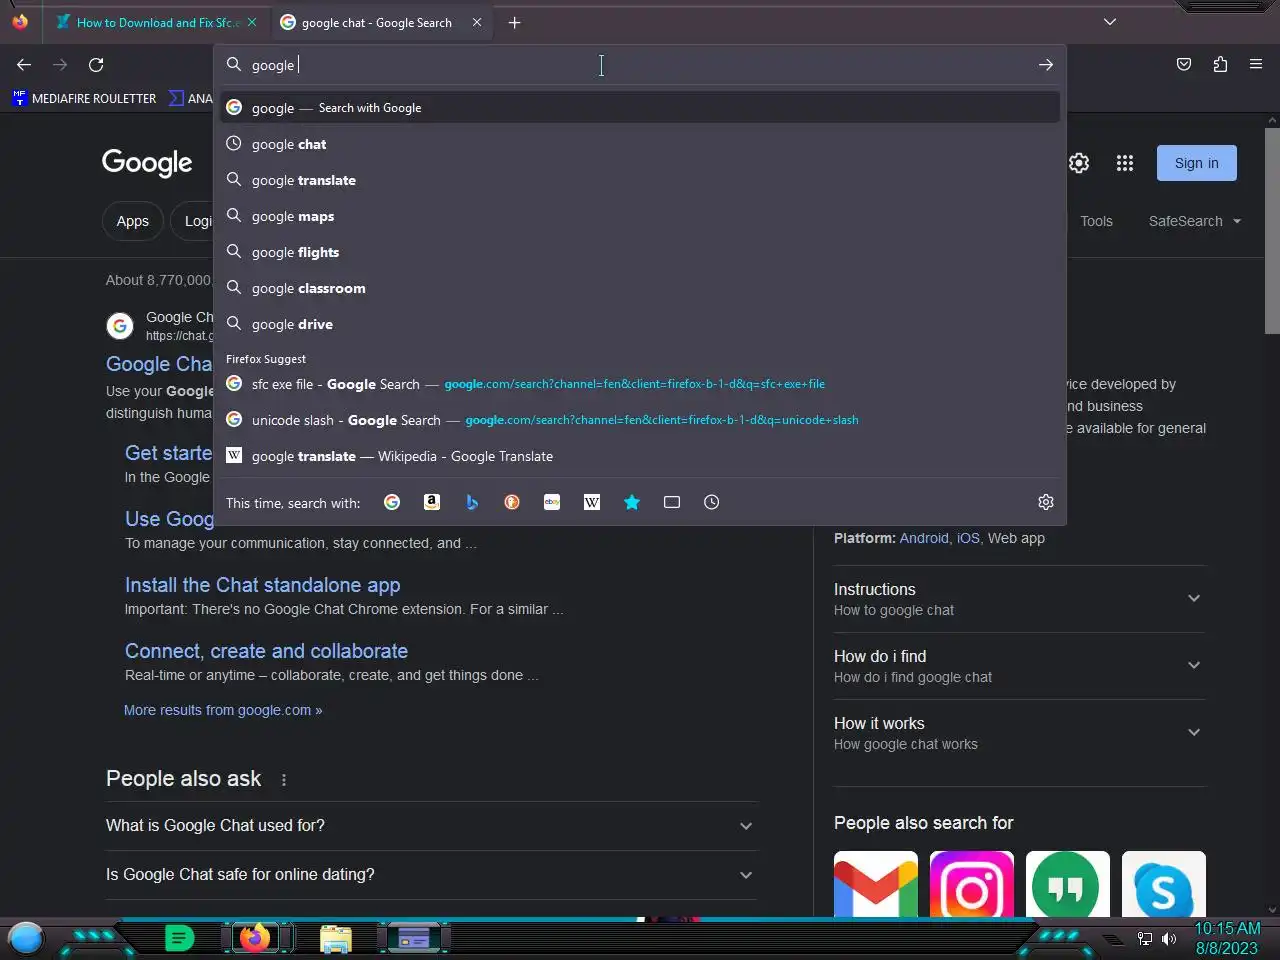Choose the 'google maps' suggestion
The height and width of the screenshot is (960, 1280).
click(640, 216)
